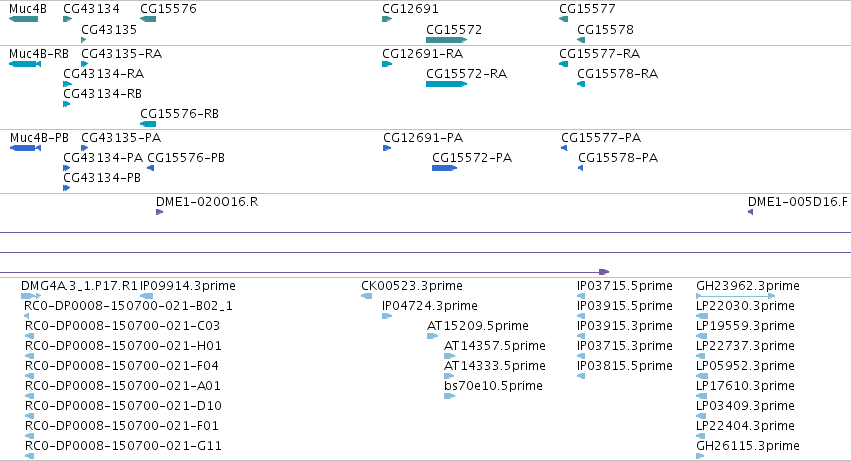Select the CG15572-PA protein bar
851x461 pixels.
pos(444,168)
